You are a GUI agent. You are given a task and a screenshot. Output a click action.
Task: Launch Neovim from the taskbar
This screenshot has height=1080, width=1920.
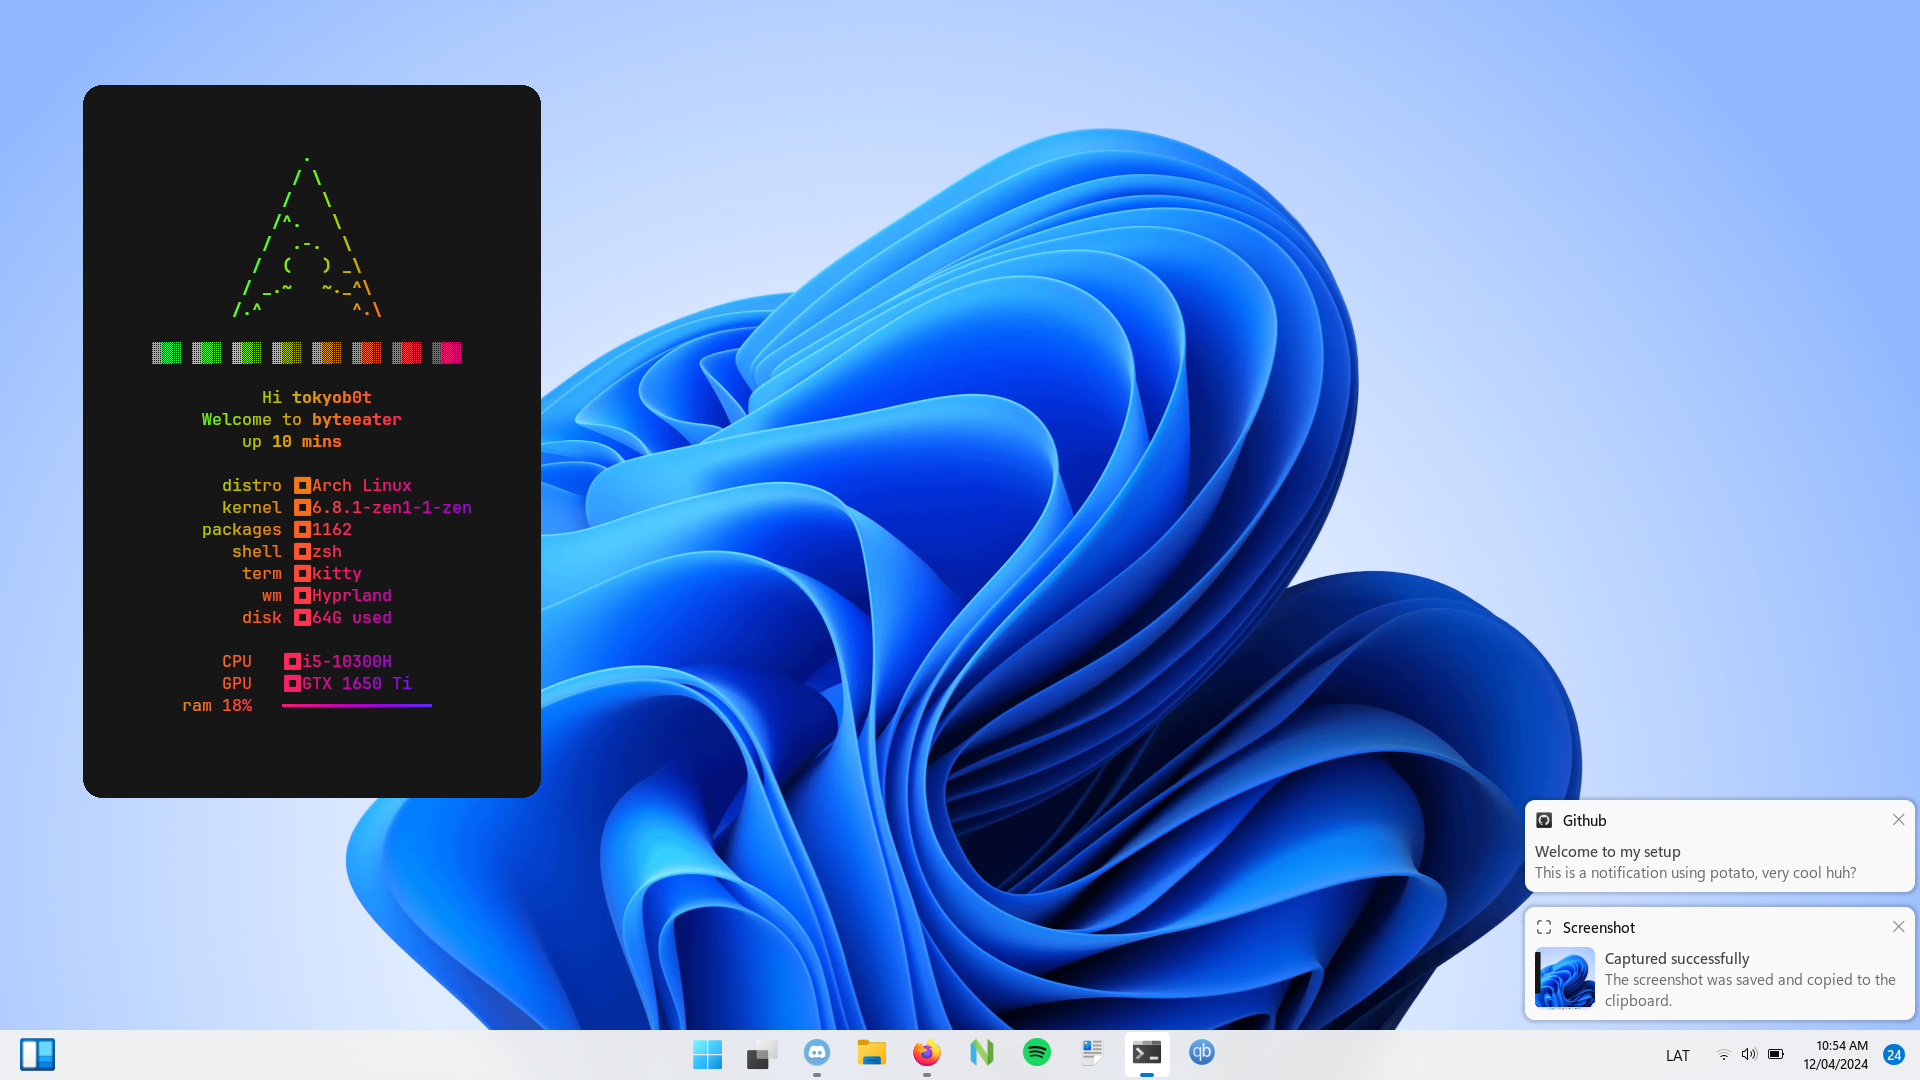[x=982, y=1053]
